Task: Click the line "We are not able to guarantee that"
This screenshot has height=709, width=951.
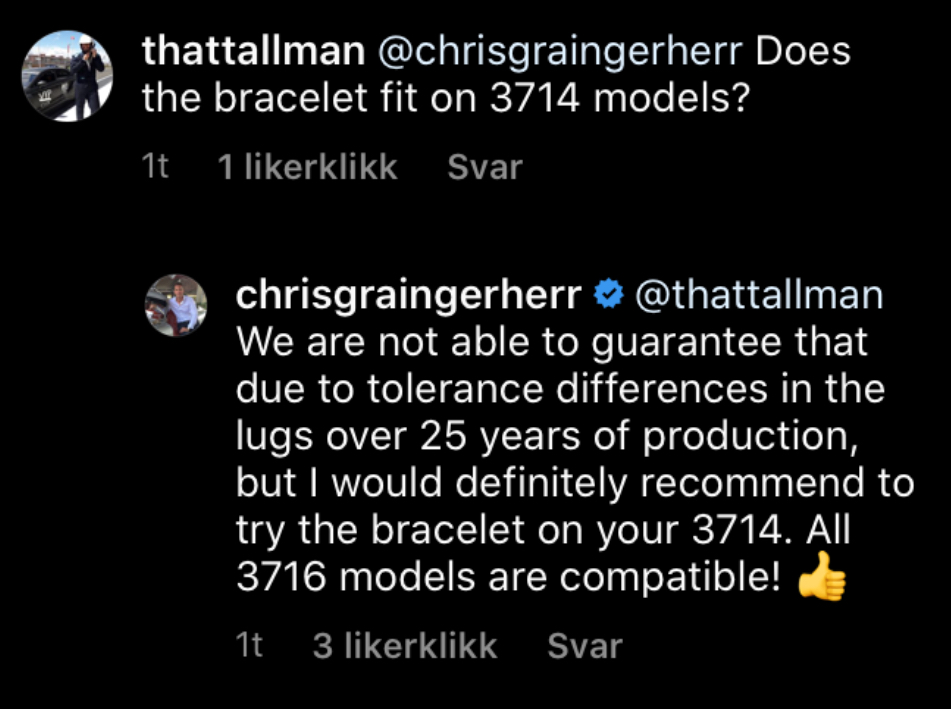Action: 552,343
